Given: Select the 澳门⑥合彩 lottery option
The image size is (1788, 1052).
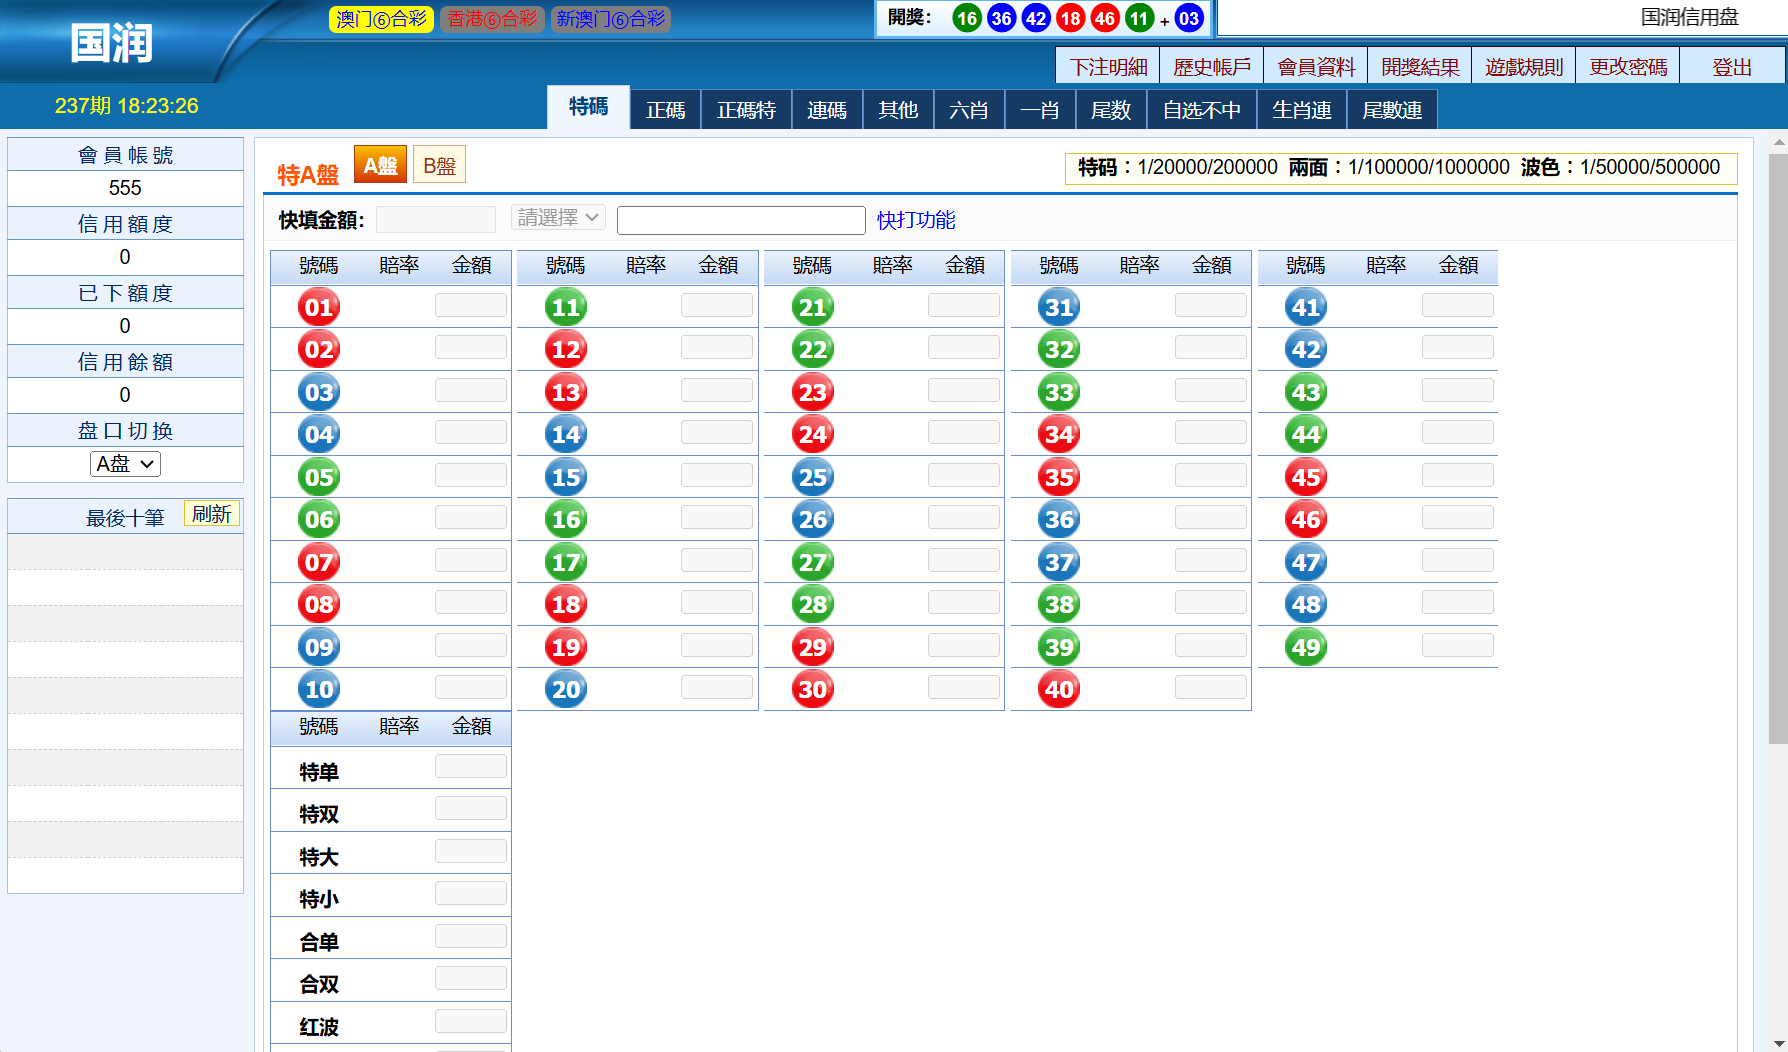Looking at the screenshot, I should (x=381, y=19).
